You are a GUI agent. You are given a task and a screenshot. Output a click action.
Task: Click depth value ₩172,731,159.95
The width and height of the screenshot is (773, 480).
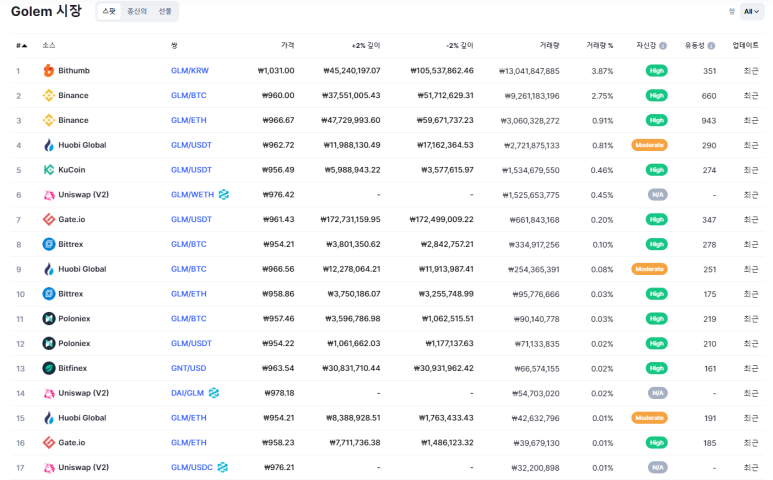point(351,219)
